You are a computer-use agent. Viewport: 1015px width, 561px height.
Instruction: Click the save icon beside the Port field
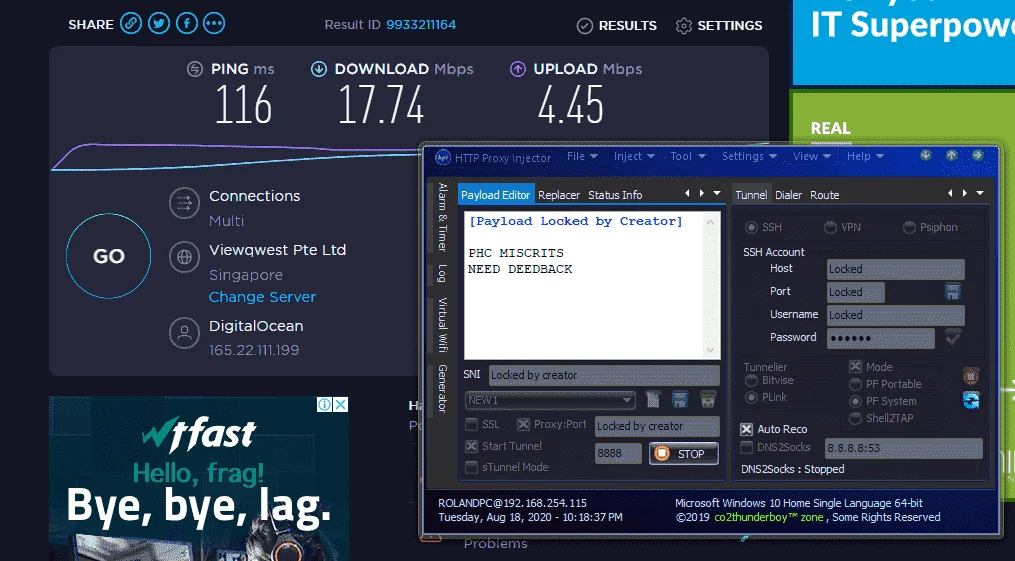coord(953,291)
